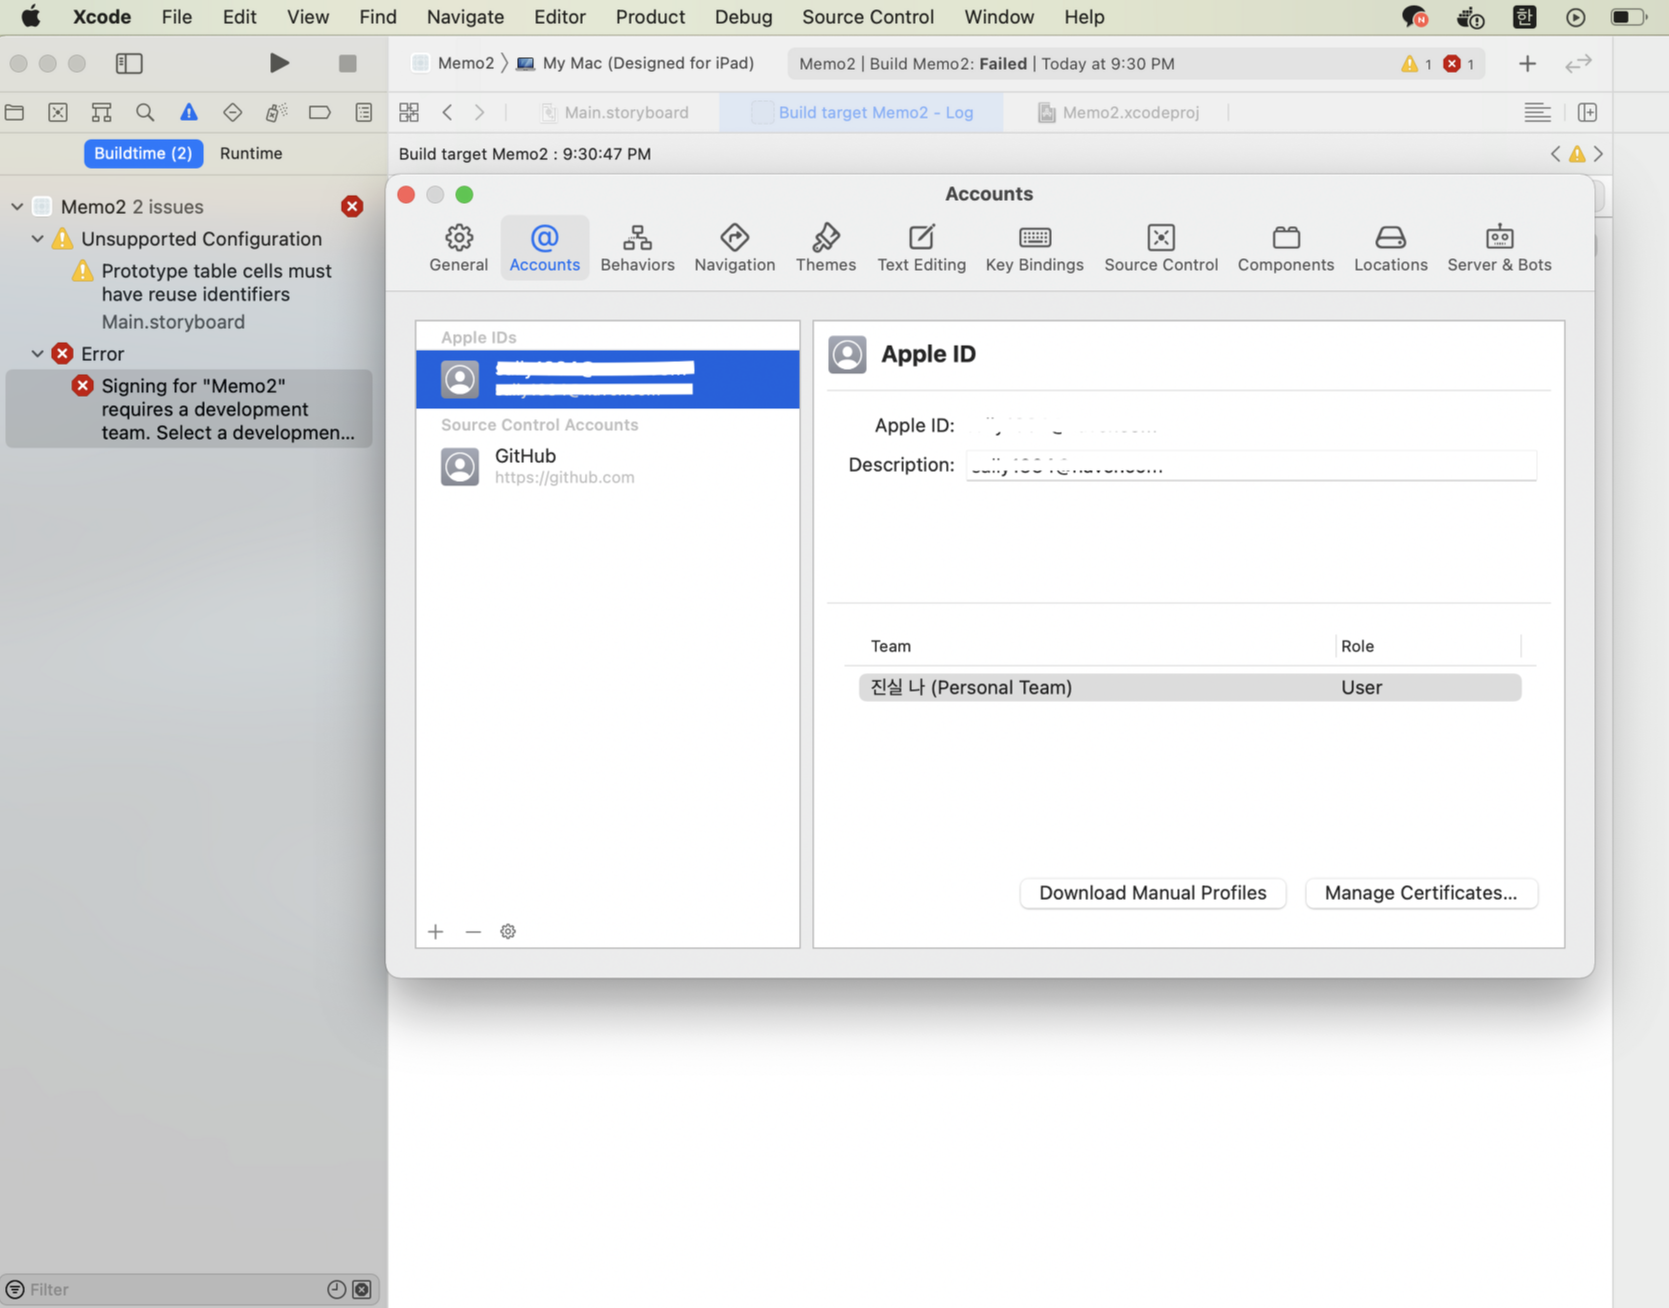Add an editor on the right
Screen dimensions: 1669x1308
tap(1587, 112)
